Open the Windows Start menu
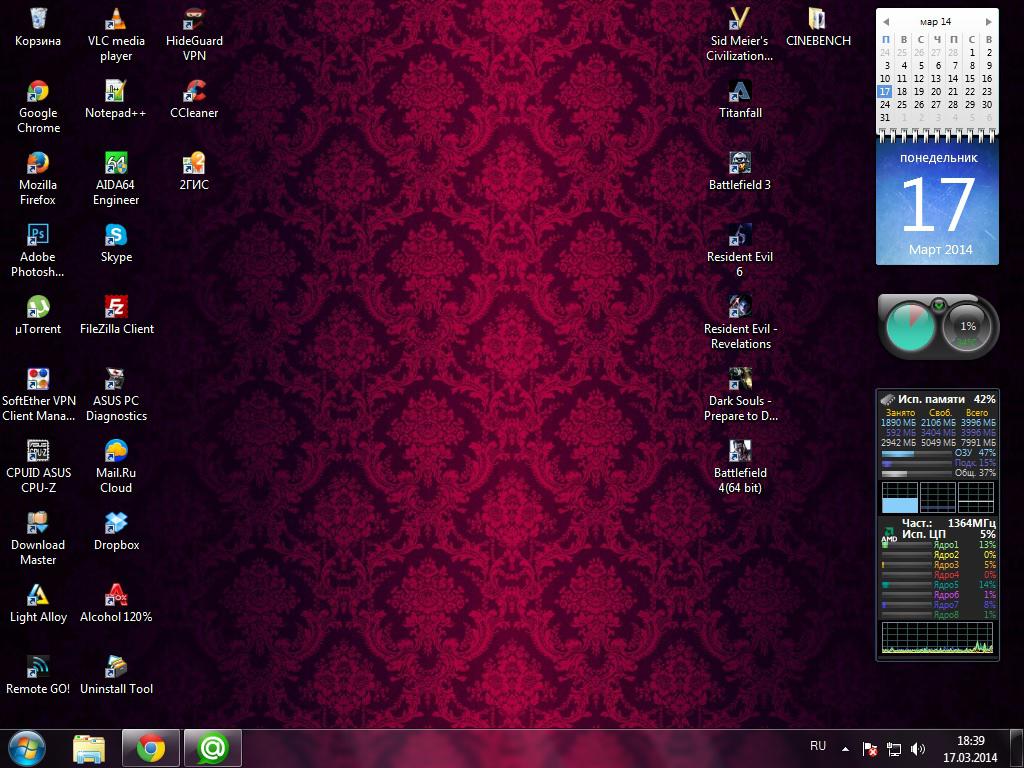The height and width of the screenshot is (768, 1024). 27,748
